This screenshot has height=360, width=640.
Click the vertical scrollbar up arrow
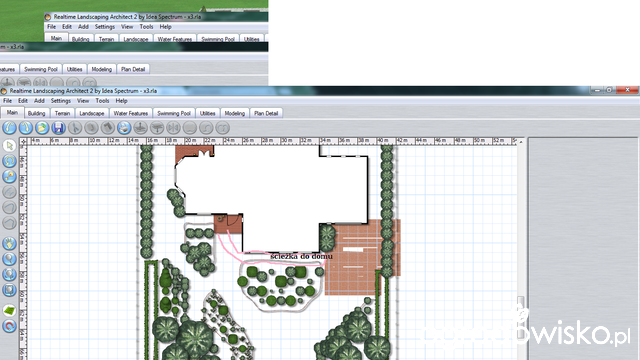click(x=520, y=142)
